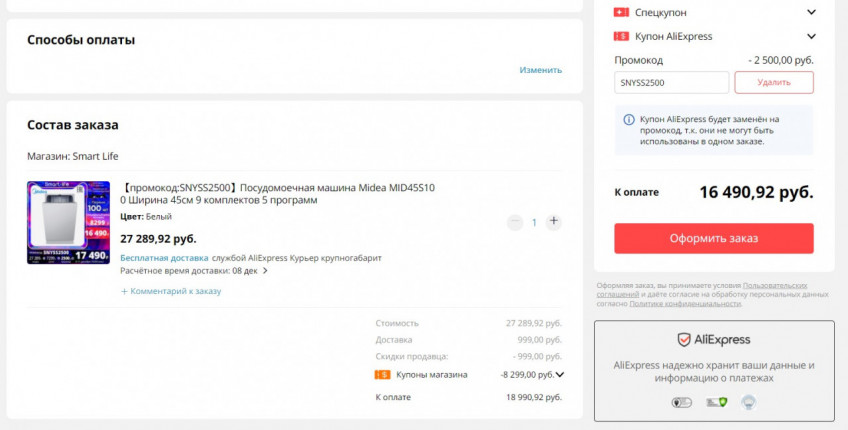Click the rightmost security badge icon
Viewport: 848px width, 430px height.
click(747, 402)
